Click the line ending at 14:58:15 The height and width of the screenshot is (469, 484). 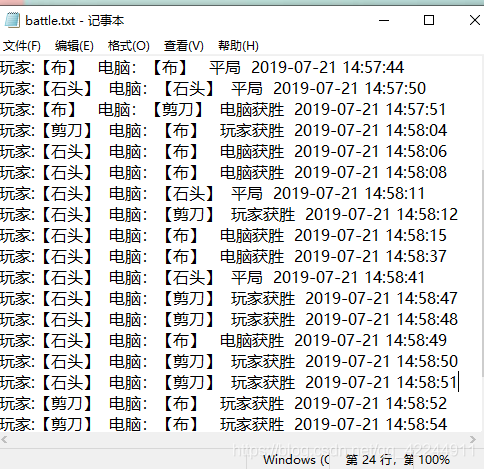pyautogui.click(x=224, y=236)
